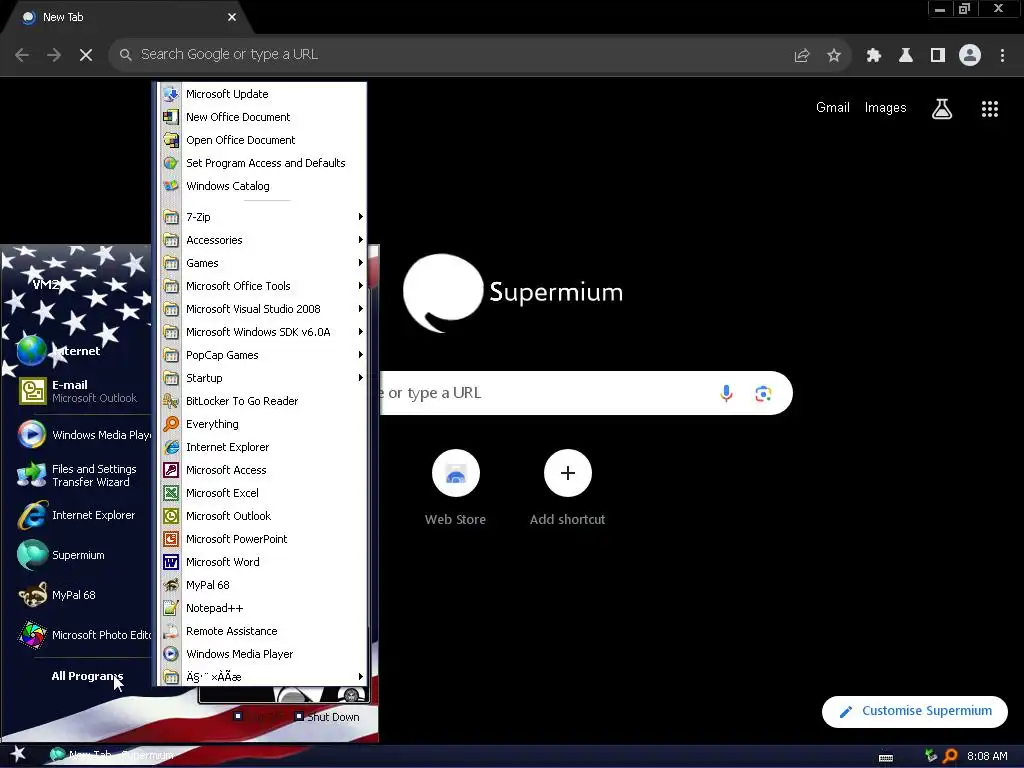Launch Internet Explorer from programs list
This screenshot has width=1024, height=768.
pos(263,447)
